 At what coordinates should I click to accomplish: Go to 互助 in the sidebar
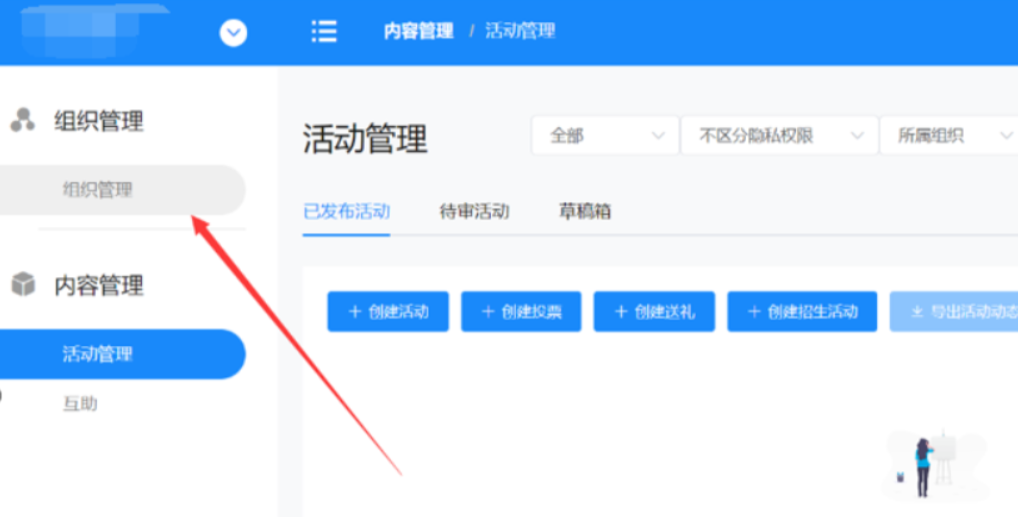click(x=80, y=404)
